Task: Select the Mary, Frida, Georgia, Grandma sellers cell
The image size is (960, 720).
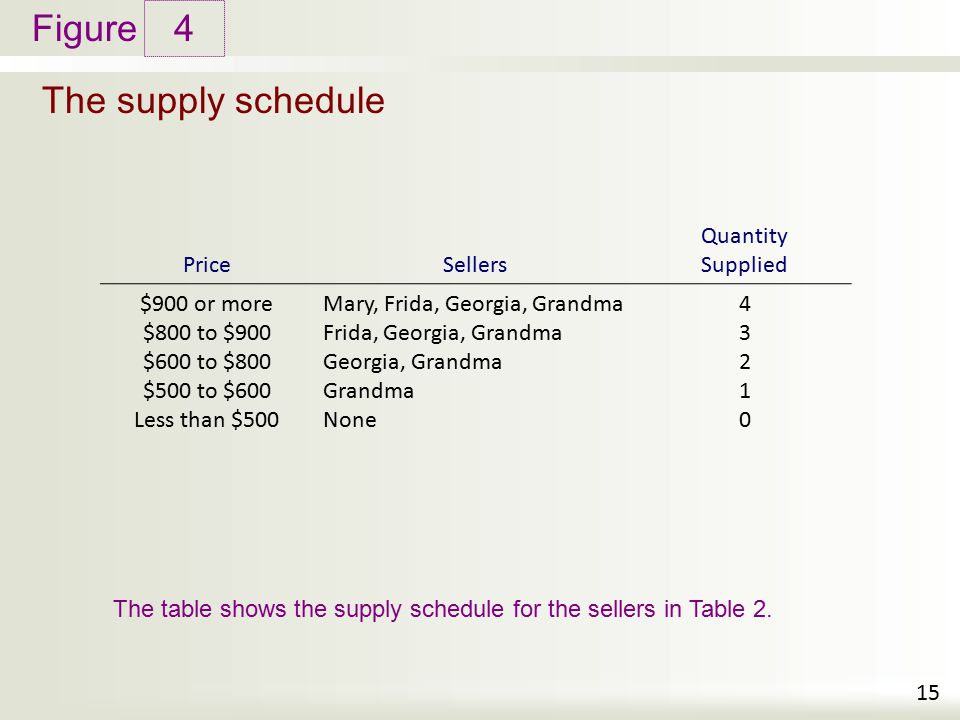Action: [473, 304]
